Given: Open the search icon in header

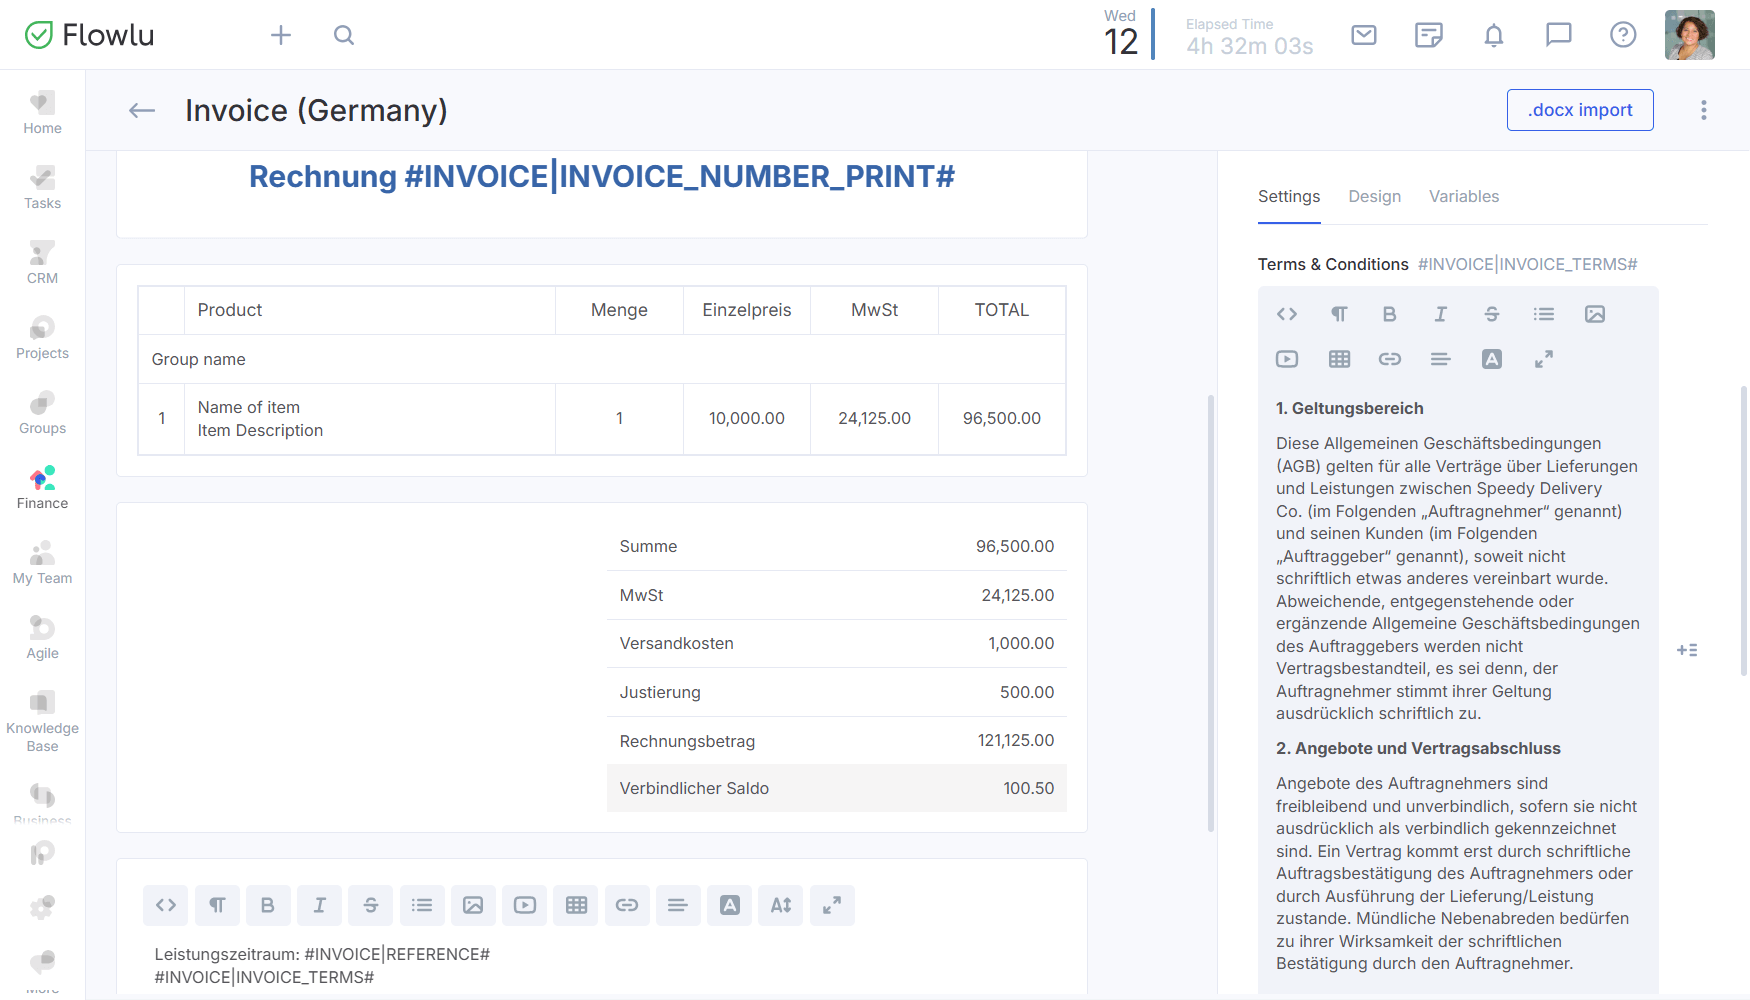Looking at the screenshot, I should pyautogui.click(x=344, y=35).
